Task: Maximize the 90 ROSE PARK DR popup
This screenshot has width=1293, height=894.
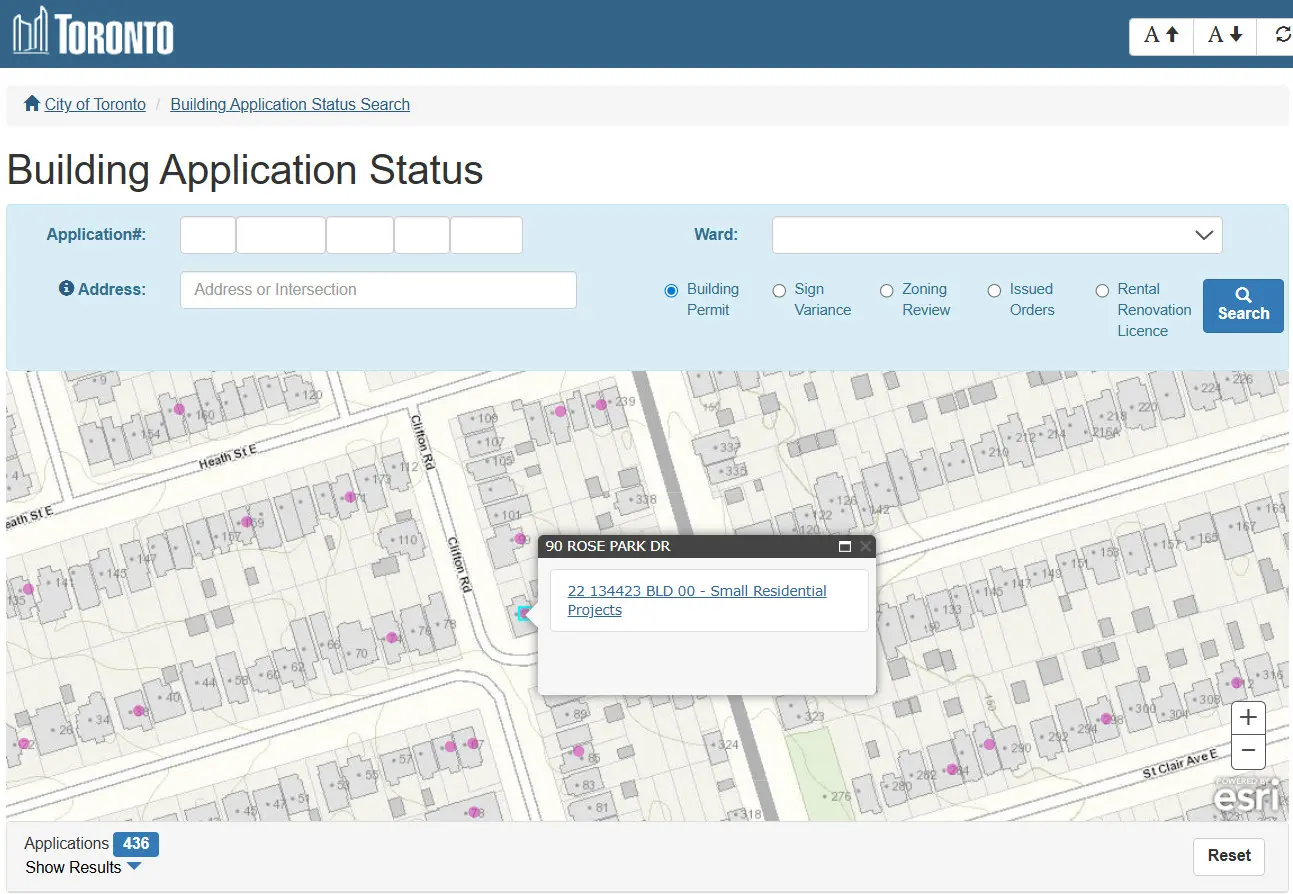Action: tap(843, 546)
